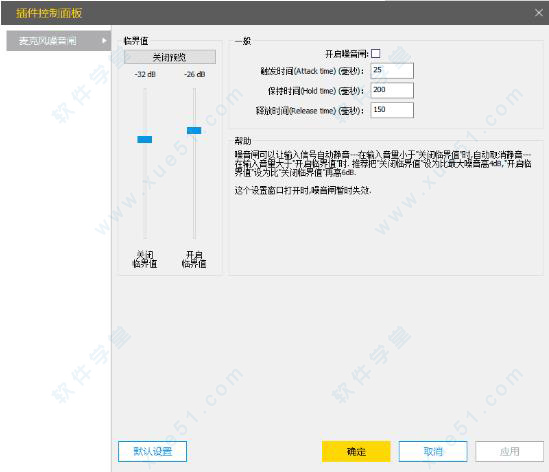Screen dimensions: 549x472
Task: Click the 插件控制面板 title bar text
Action: (x=49, y=13)
